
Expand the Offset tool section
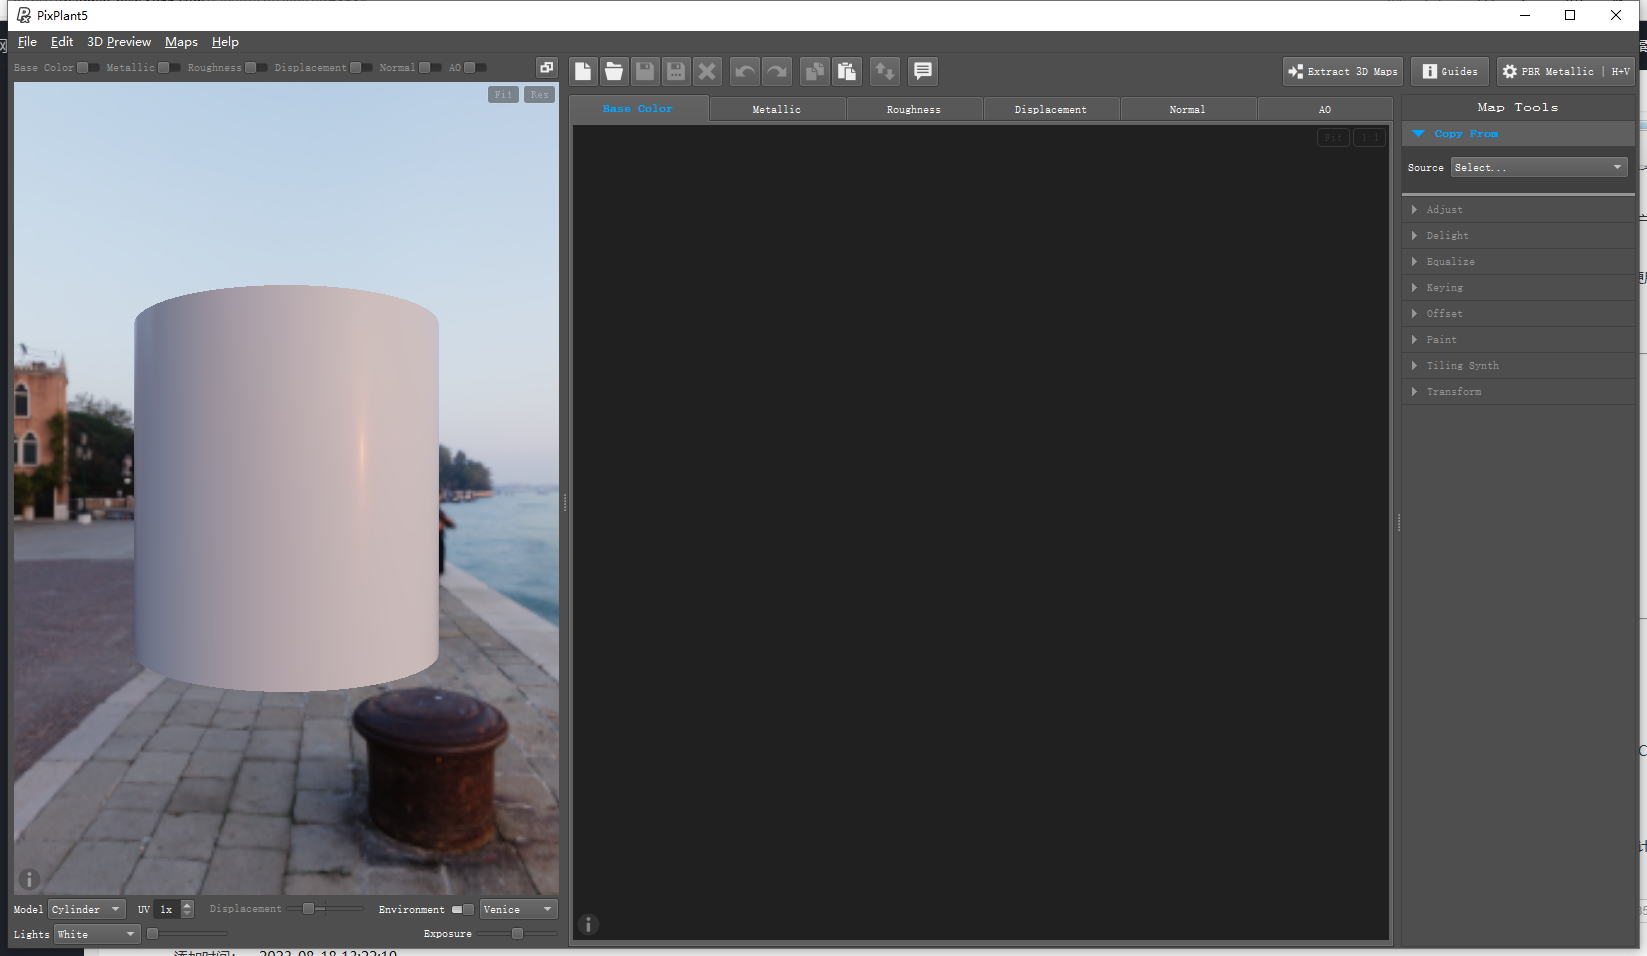coord(1518,313)
